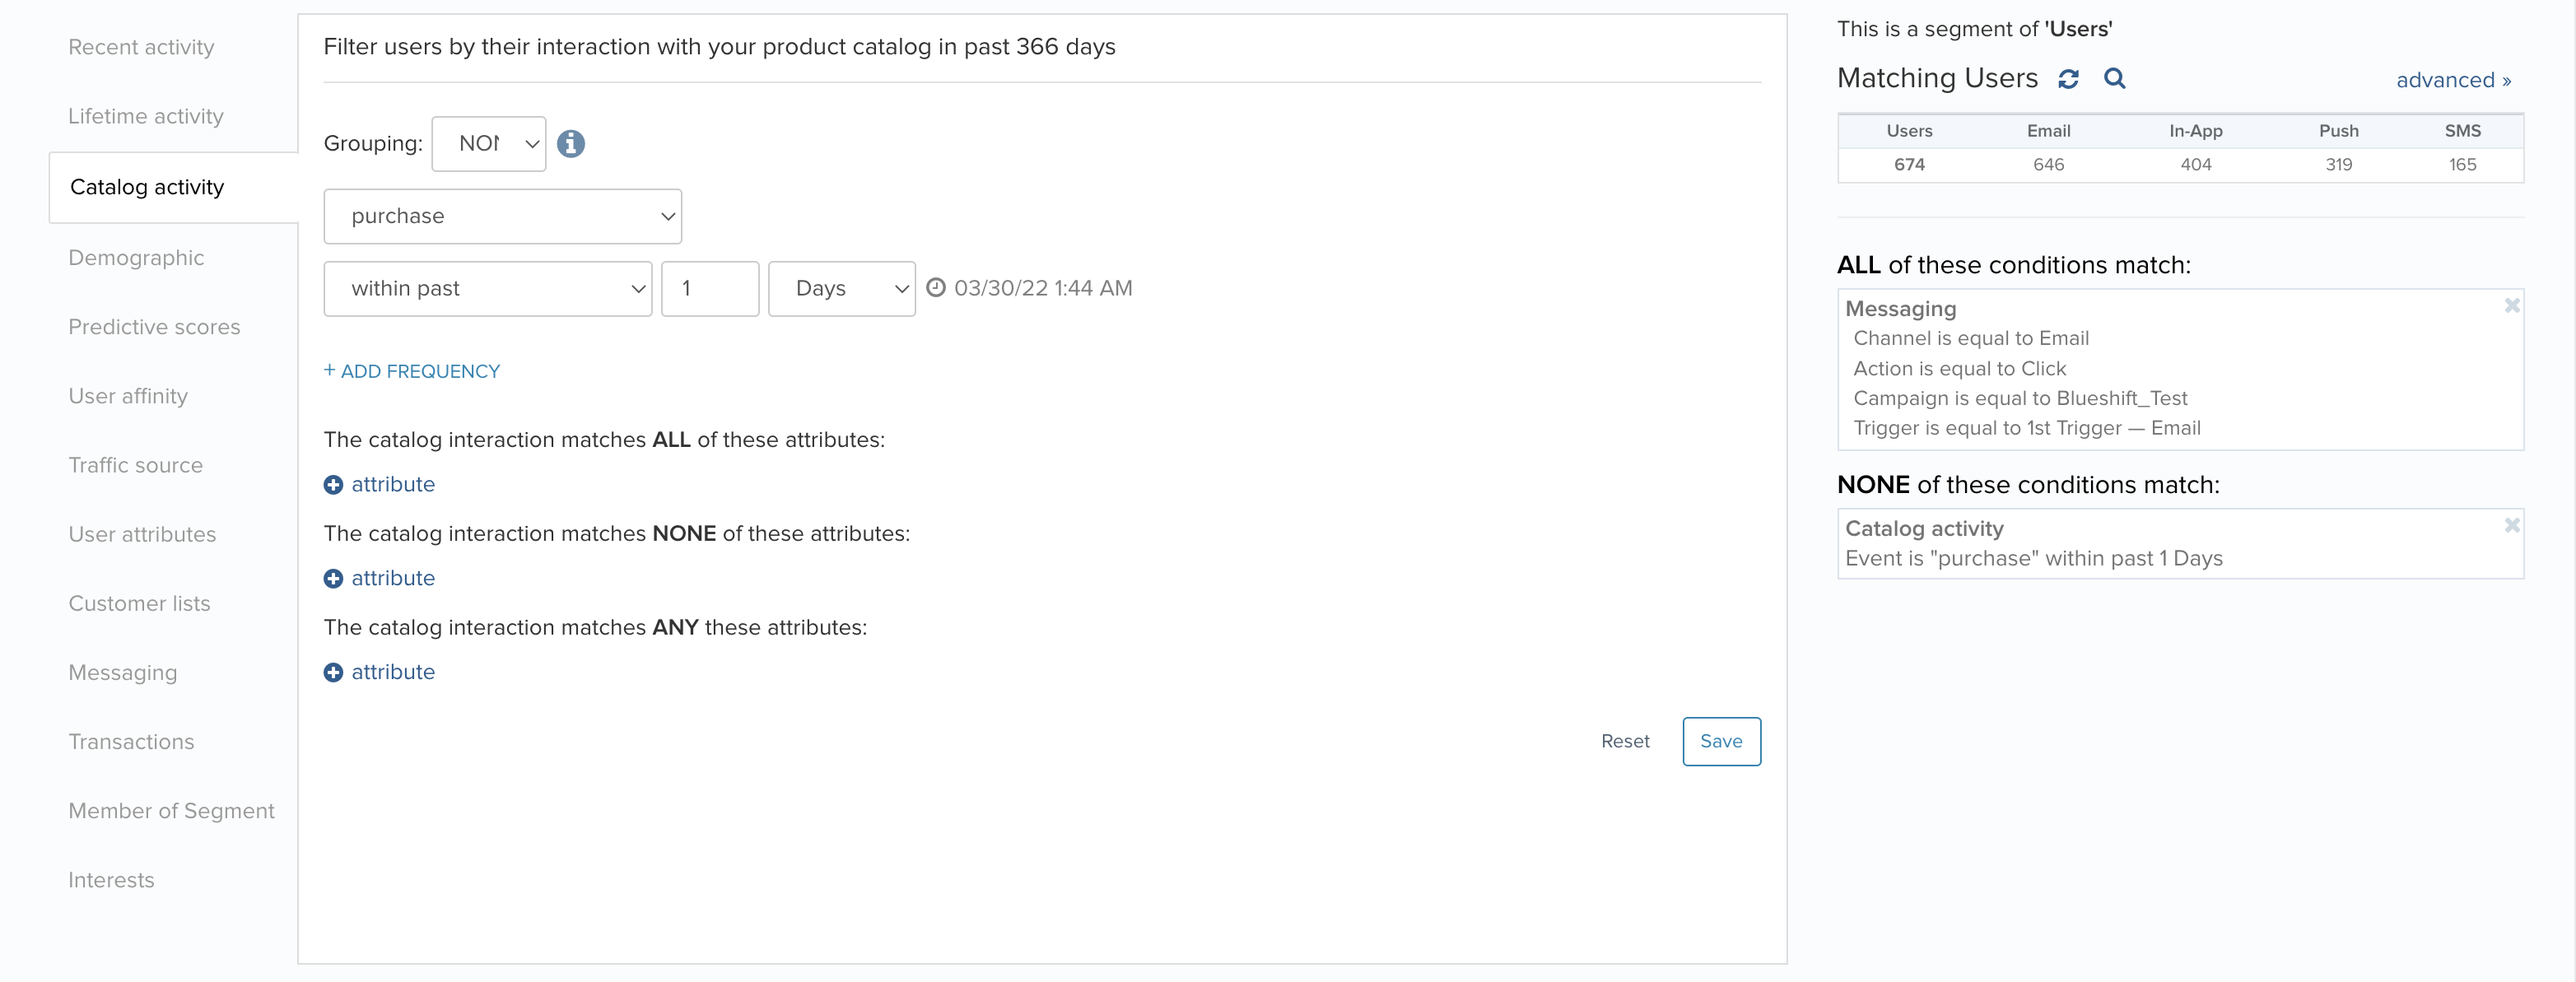Click plus icon under NONE attributes

[333, 579]
